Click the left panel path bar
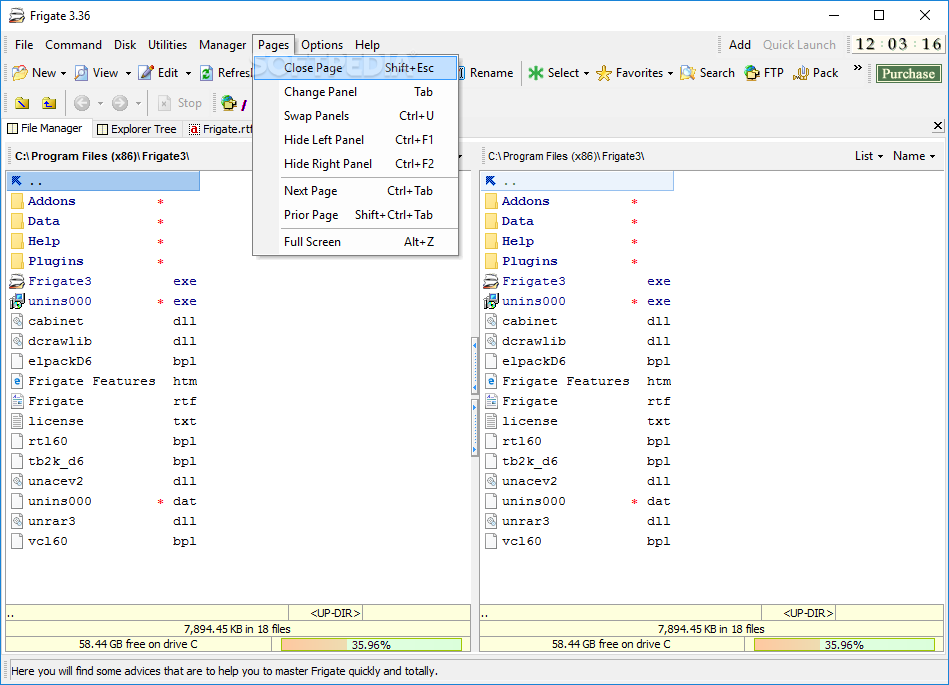The image size is (949, 685). click(x=130, y=156)
